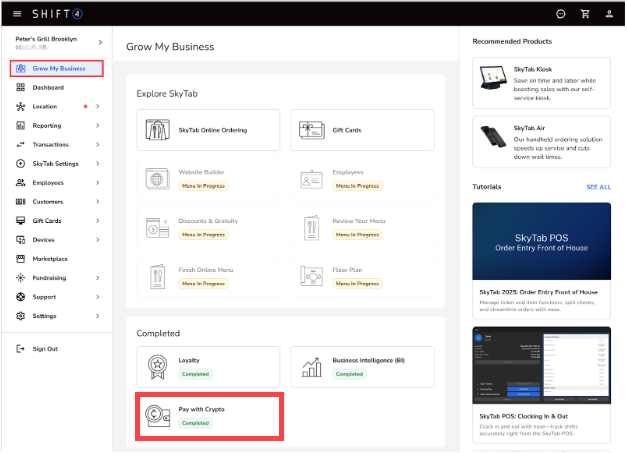Open the shopping cart icon
The height and width of the screenshot is (453, 627).
[586, 14]
